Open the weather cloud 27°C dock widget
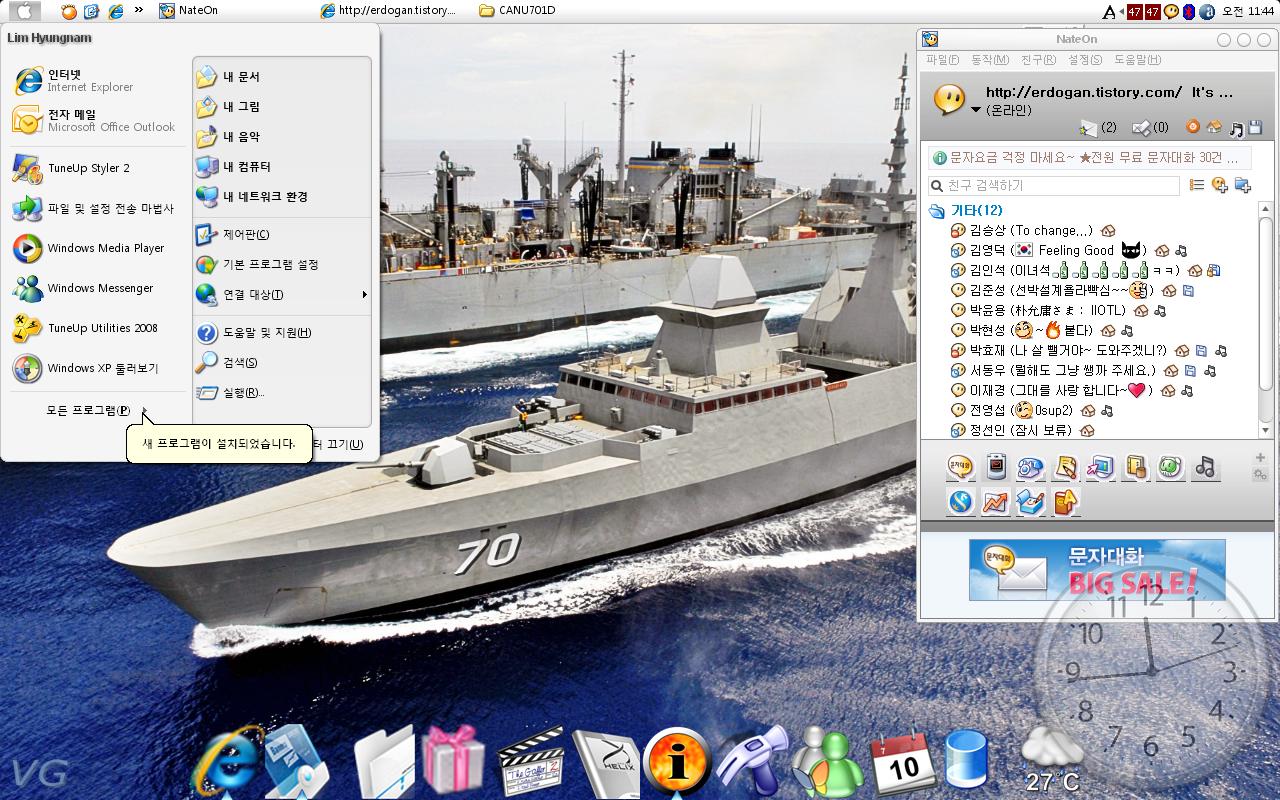 pyautogui.click(x=1052, y=760)
